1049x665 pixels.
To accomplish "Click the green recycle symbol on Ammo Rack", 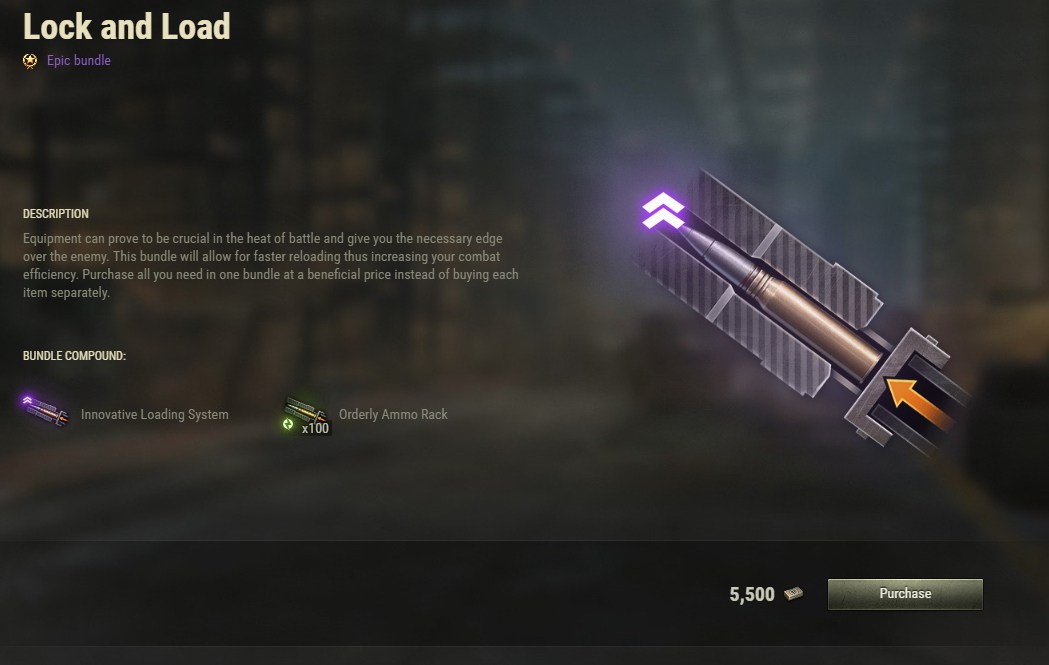I will coord(288,424).
